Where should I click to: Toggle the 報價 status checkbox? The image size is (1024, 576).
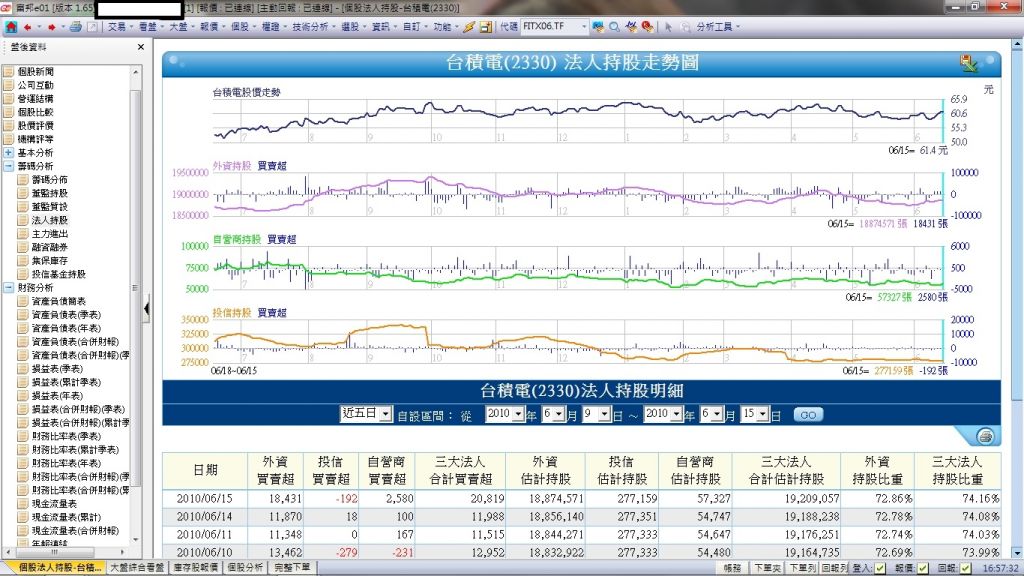click(x=923, y=568)
